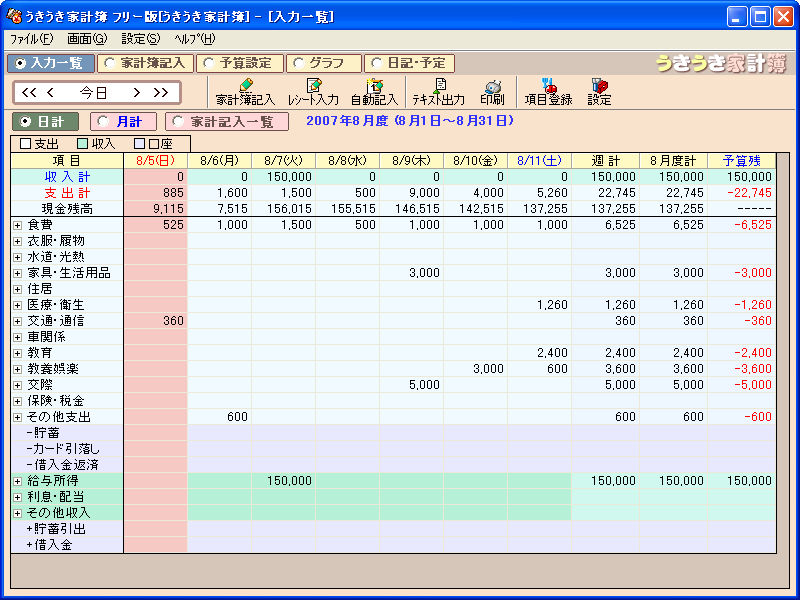Select the 8/11(土) column header
The height and width of the screenshot is (600, 800).
539,161
